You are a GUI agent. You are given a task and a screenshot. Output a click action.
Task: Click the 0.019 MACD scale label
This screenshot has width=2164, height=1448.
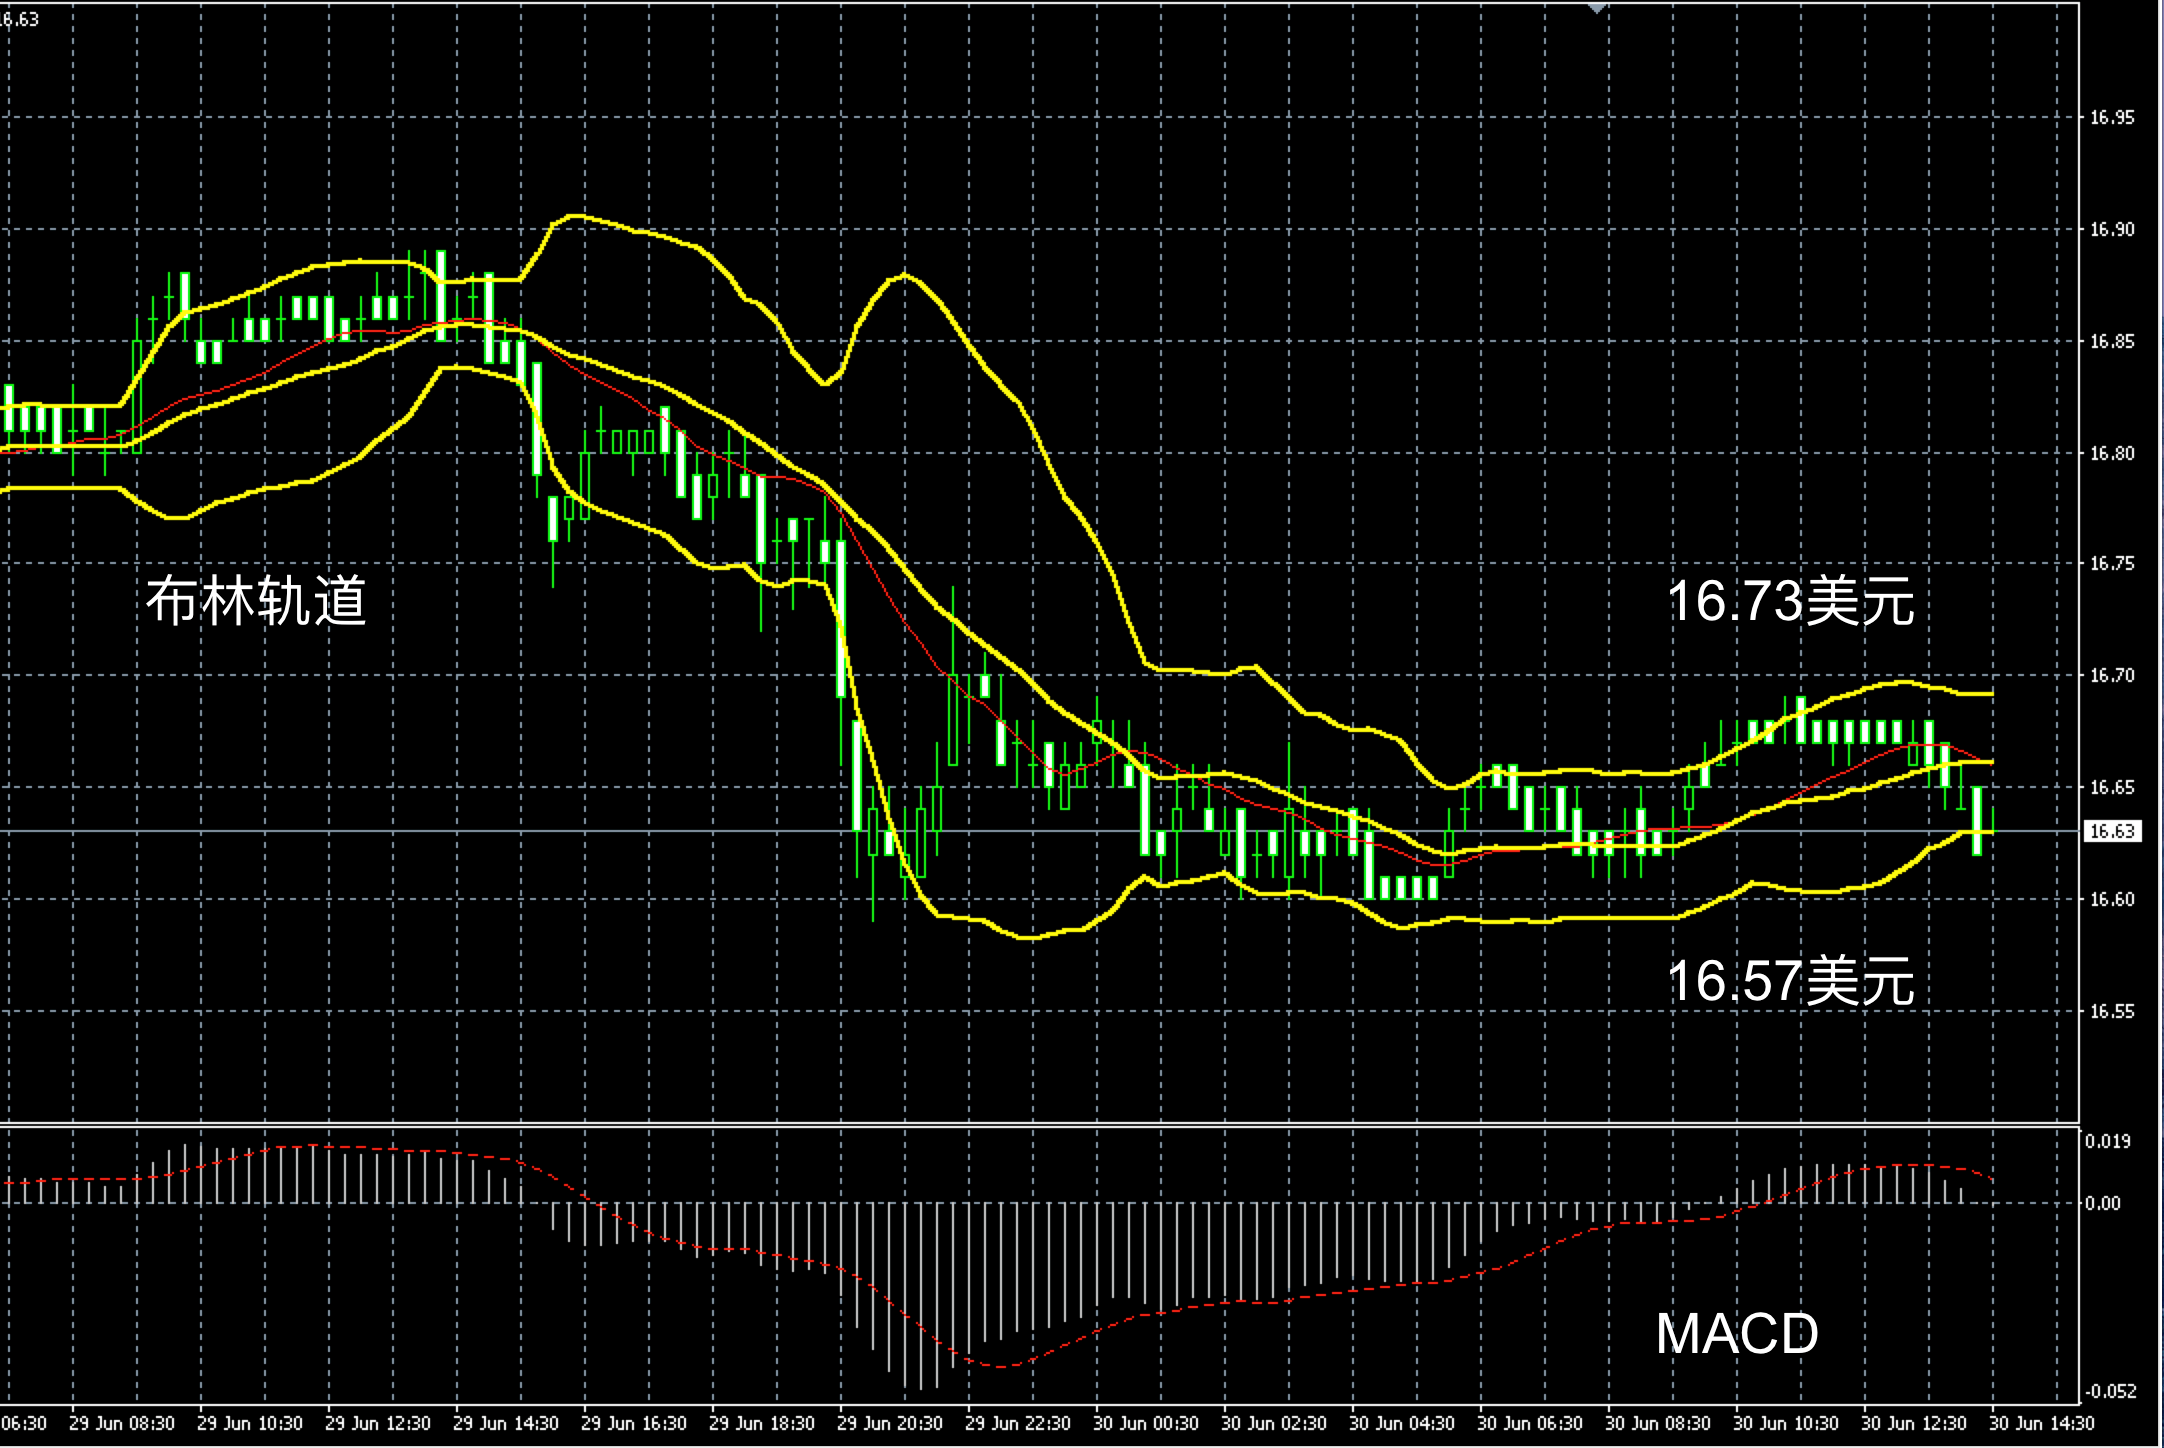click(x=2106, y=1141)
